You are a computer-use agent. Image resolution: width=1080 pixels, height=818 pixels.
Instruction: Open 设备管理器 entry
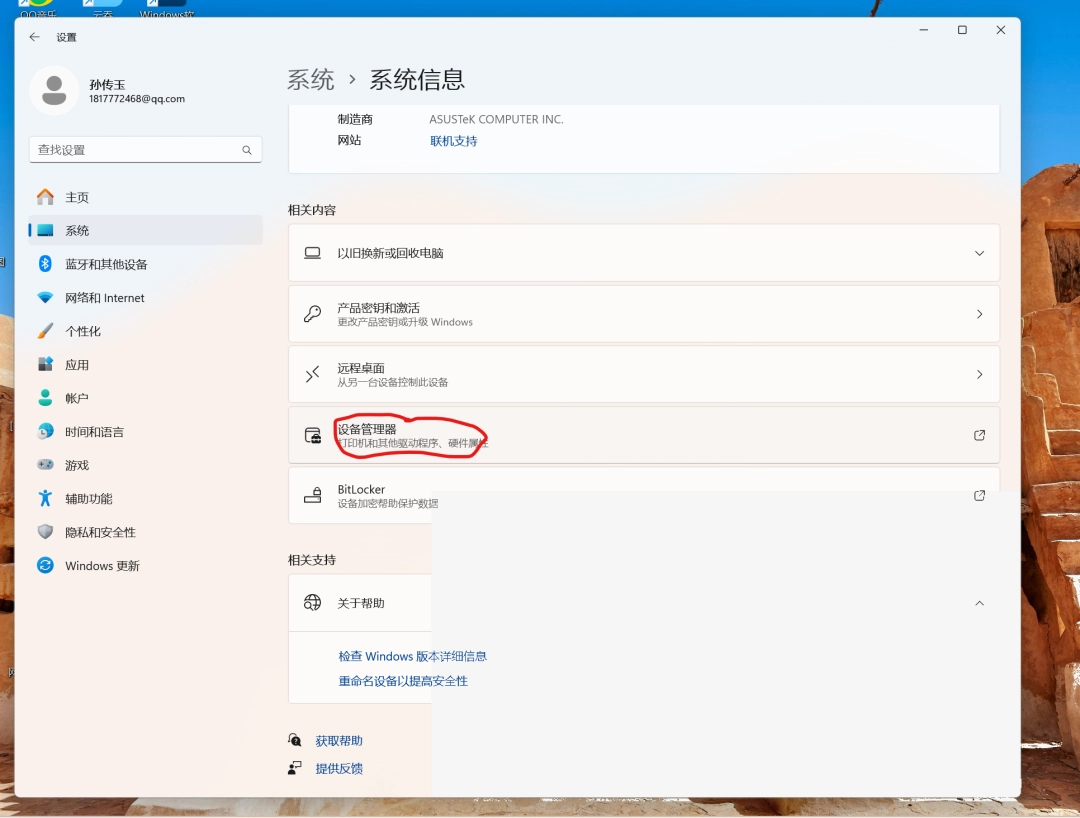(x=644, y=435)
